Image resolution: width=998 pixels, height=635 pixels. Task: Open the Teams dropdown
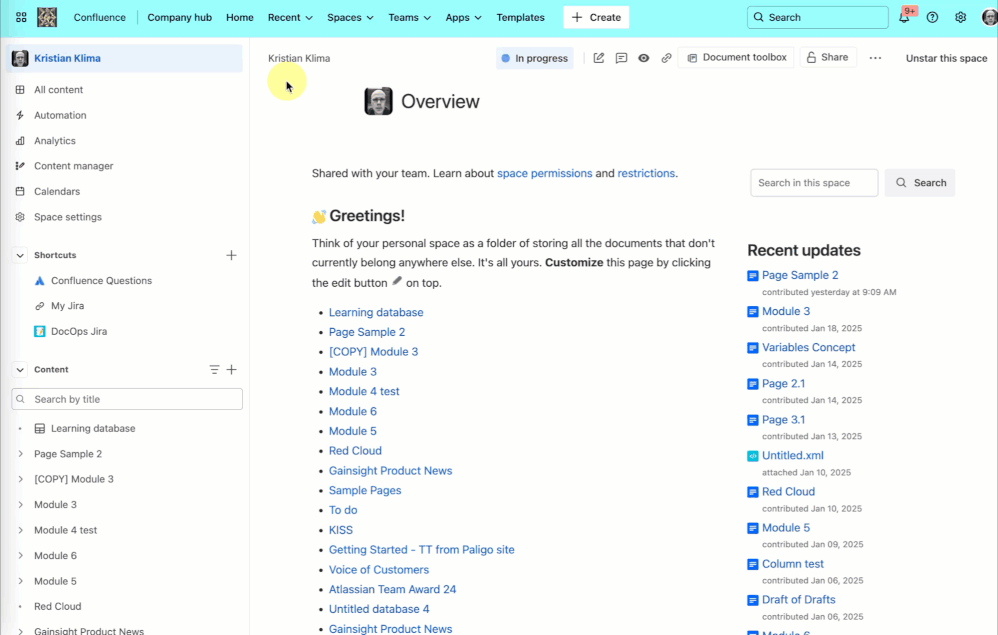click(x=409, y=17)
